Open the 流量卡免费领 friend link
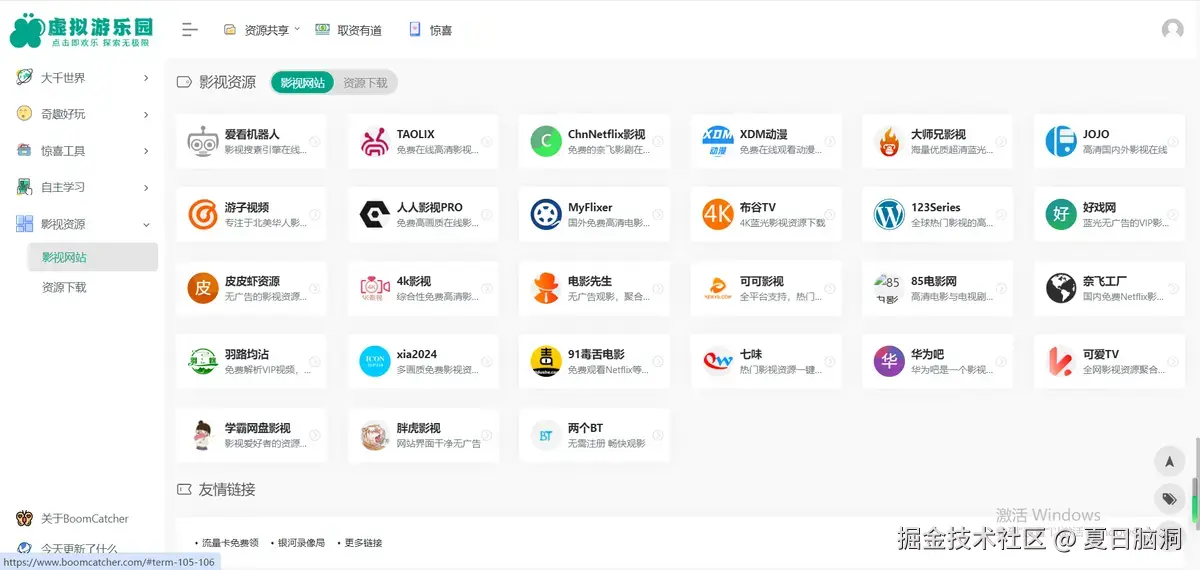Image resolution: width=1200 pixels, height=570 pixels. click(230, 543)
